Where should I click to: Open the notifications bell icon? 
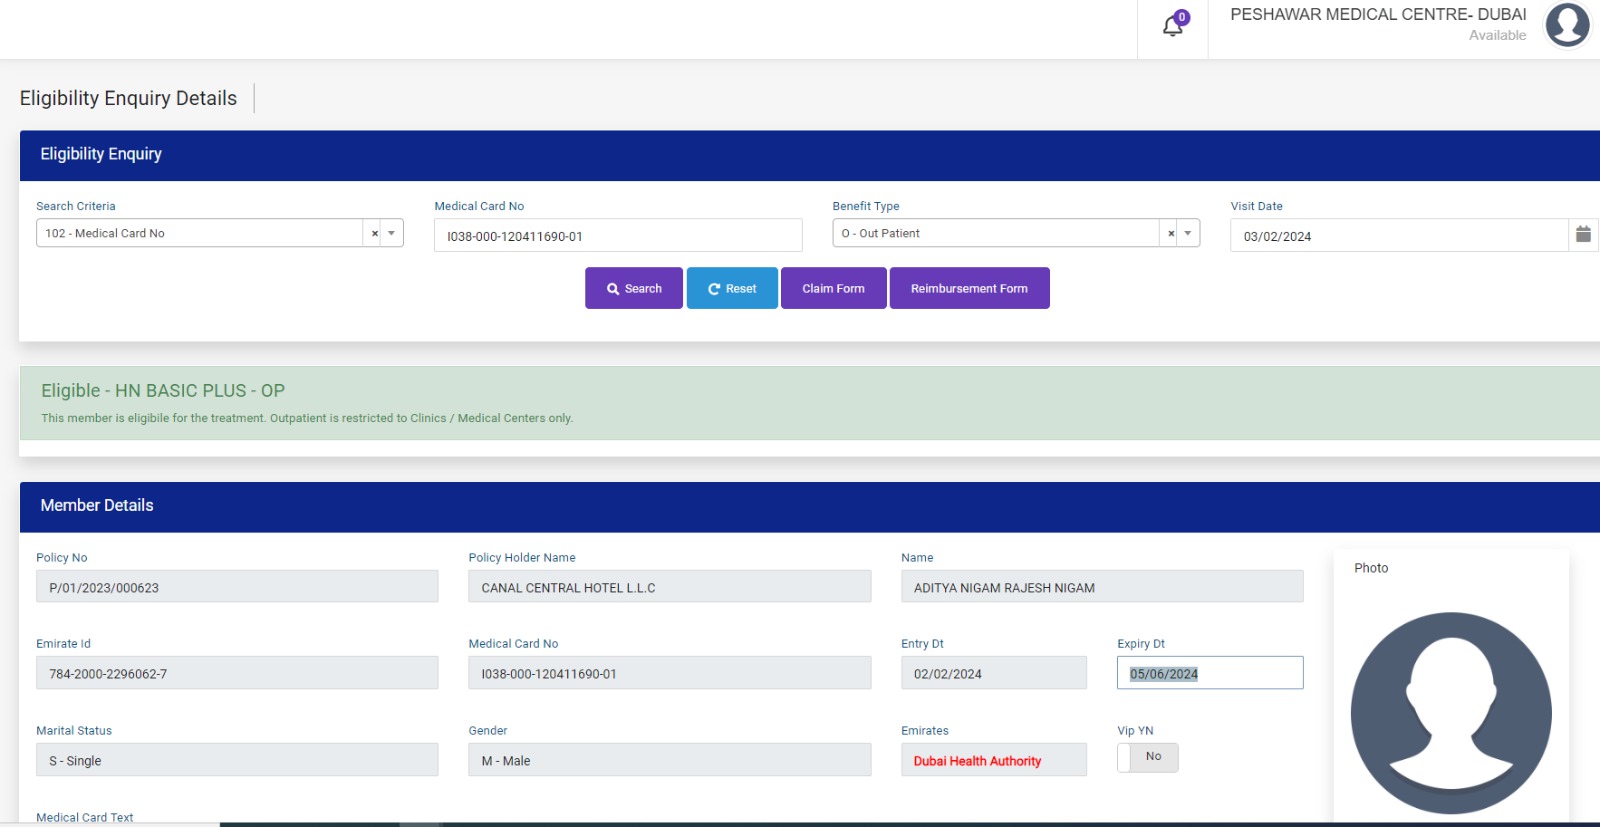pos(1173,26)
